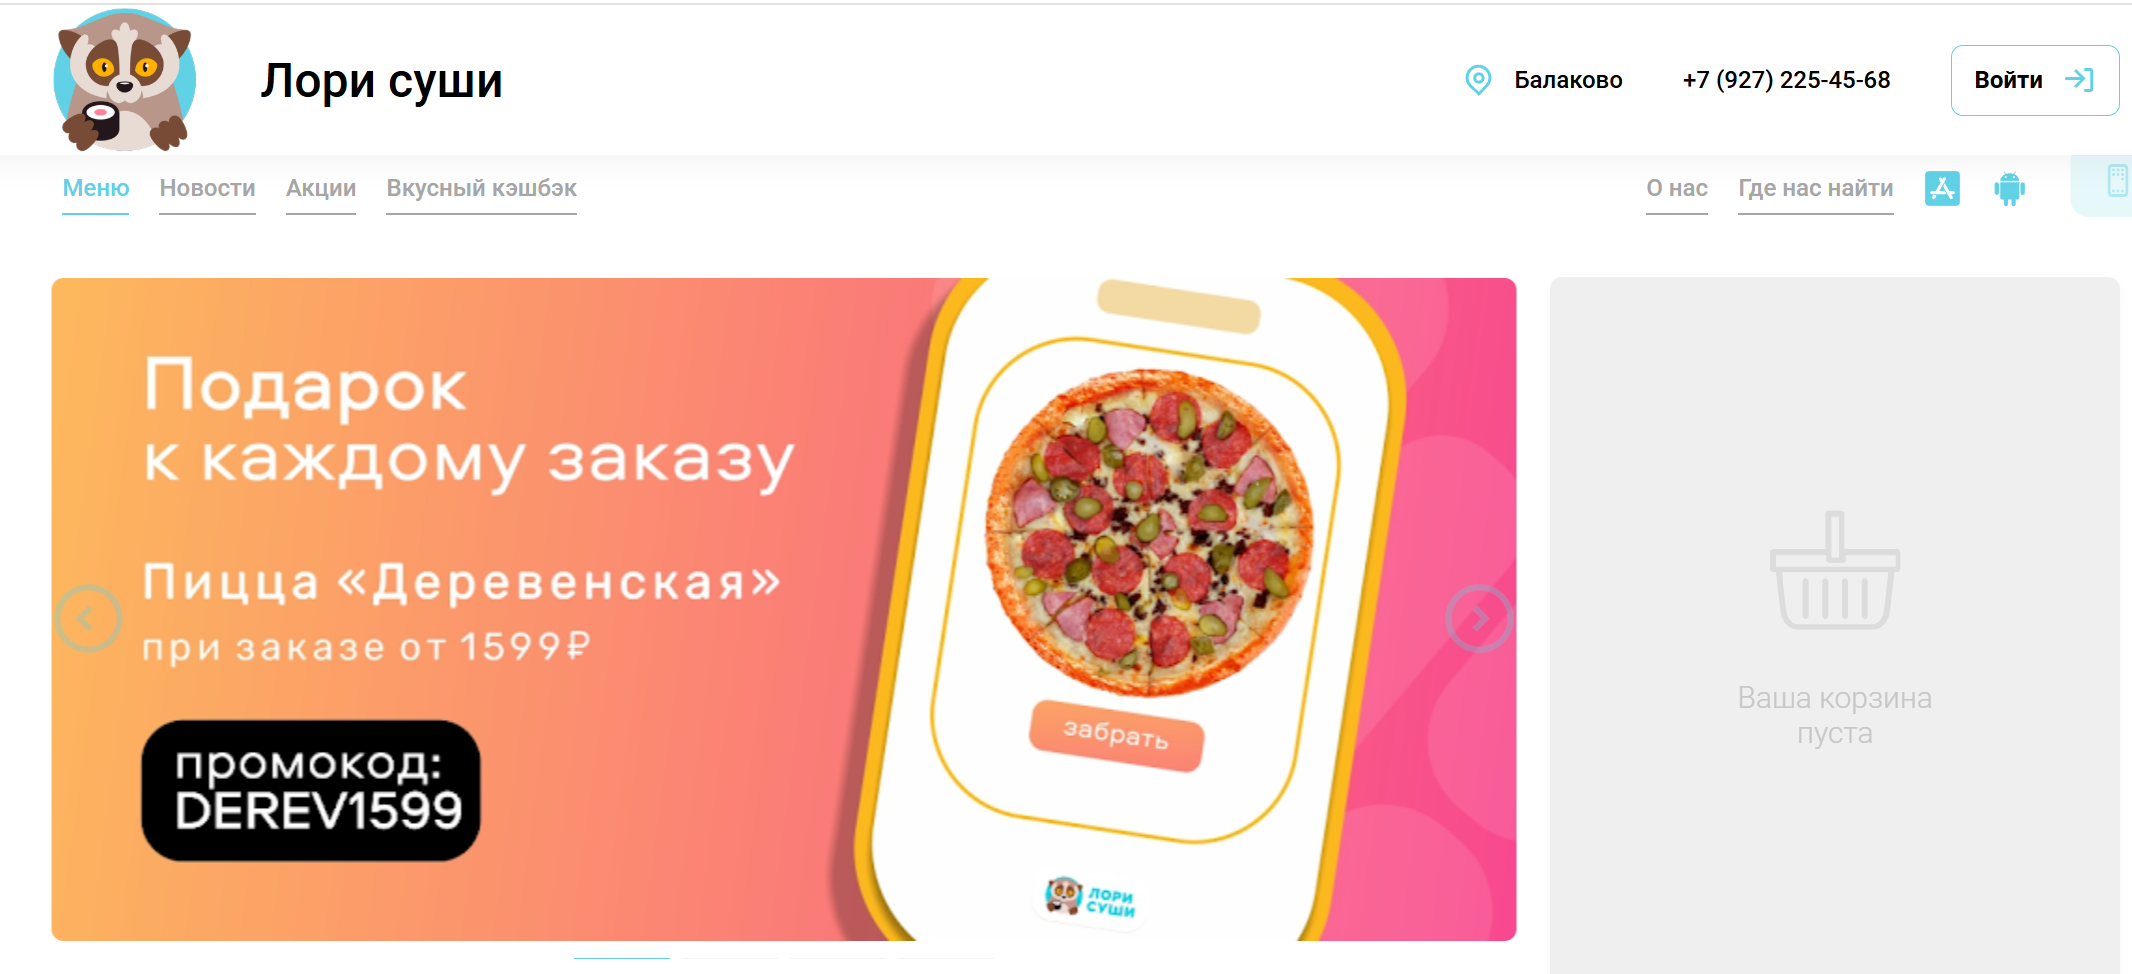Click the phone icon at right edge
This screenshot has width=2132, height=974.
2117,181
